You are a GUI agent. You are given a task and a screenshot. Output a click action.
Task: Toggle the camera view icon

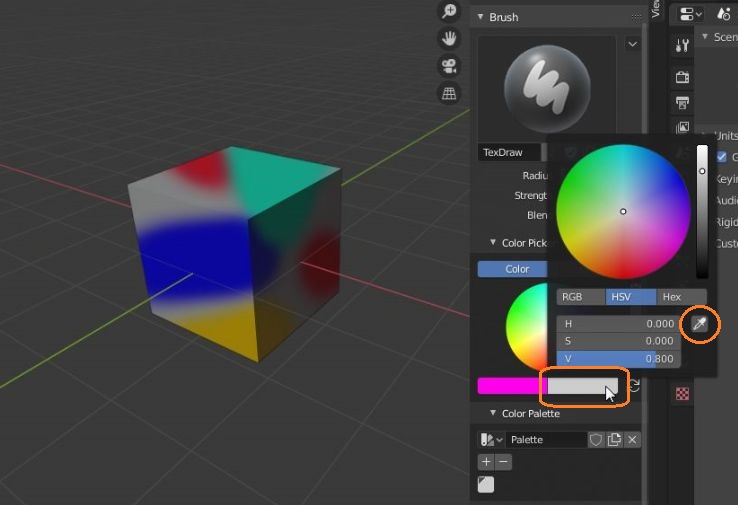pos(449,66)
